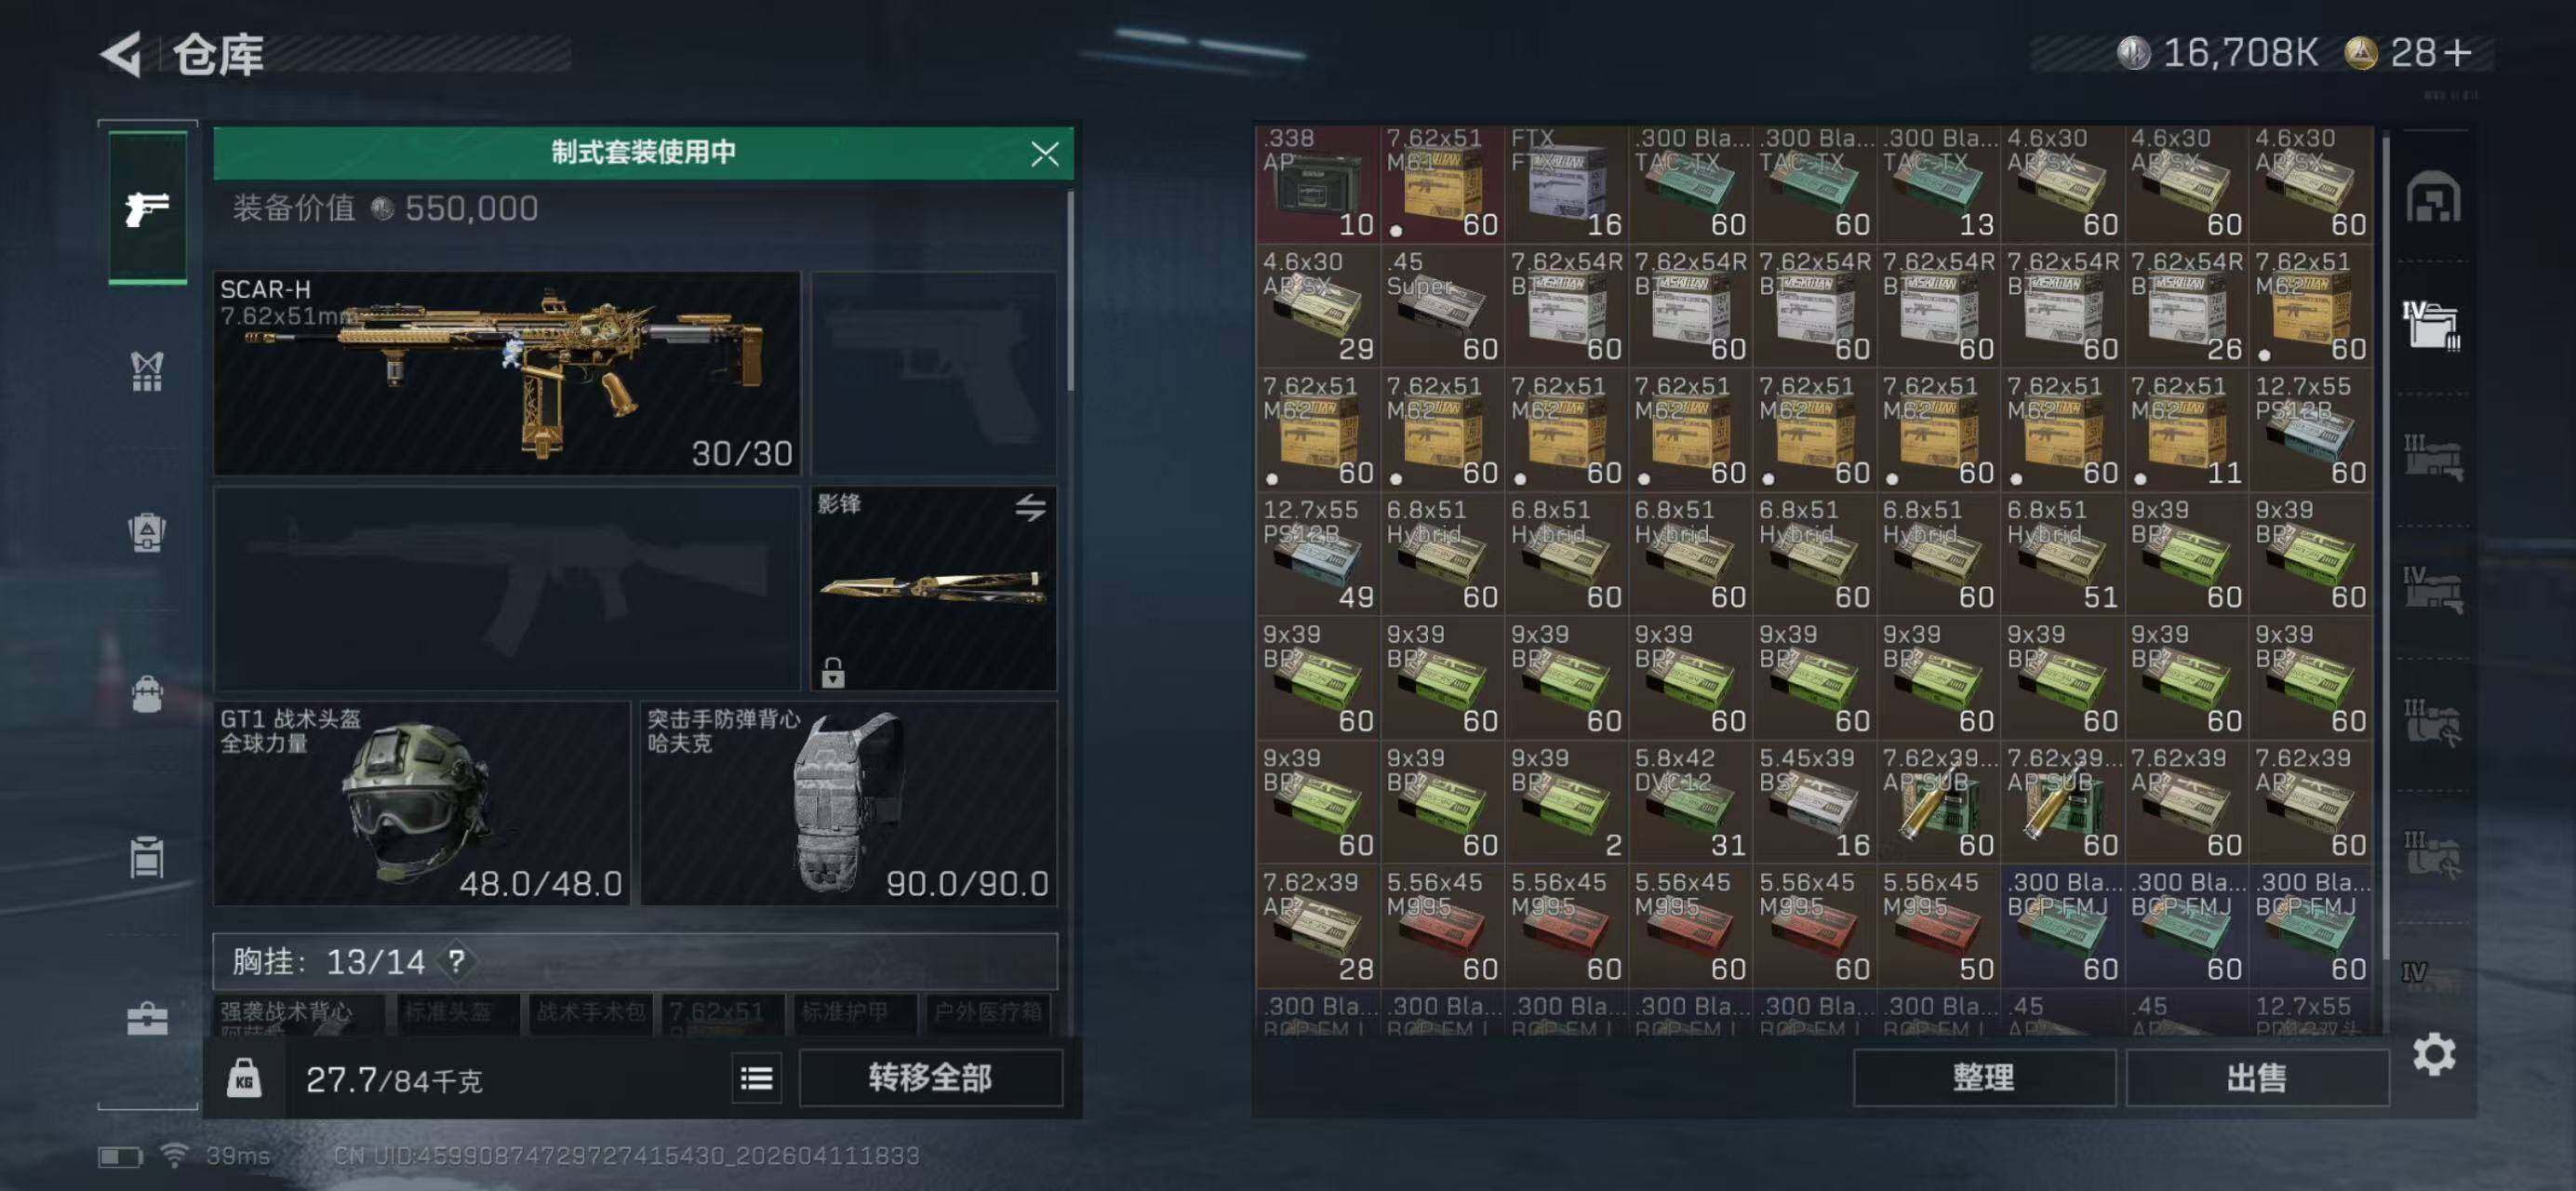Image resolution: width=2576 pixels, height=1191 pixels.
Task: Open warehouse settings gear icon
Action: pos(2433,1054)
